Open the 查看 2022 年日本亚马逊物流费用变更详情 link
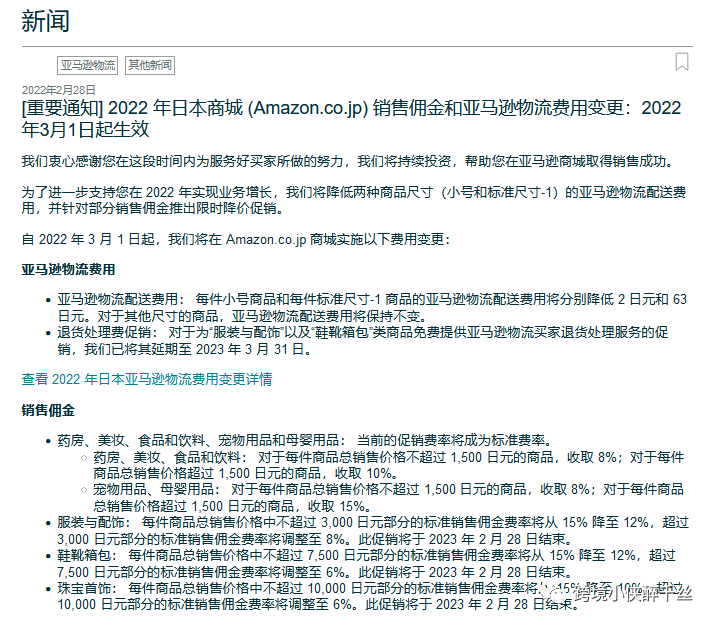715x625 pixels. tap(147, 380)
